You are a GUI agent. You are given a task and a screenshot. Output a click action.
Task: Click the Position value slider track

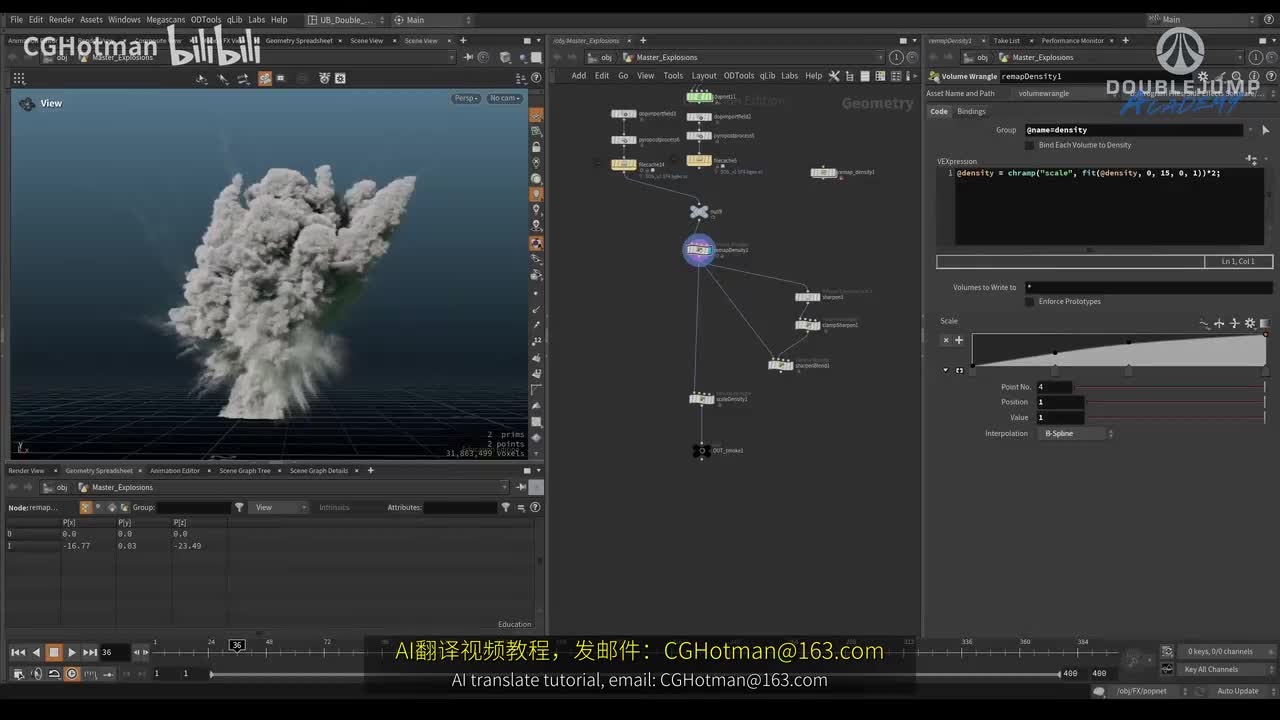click(x=1178, y=402)
